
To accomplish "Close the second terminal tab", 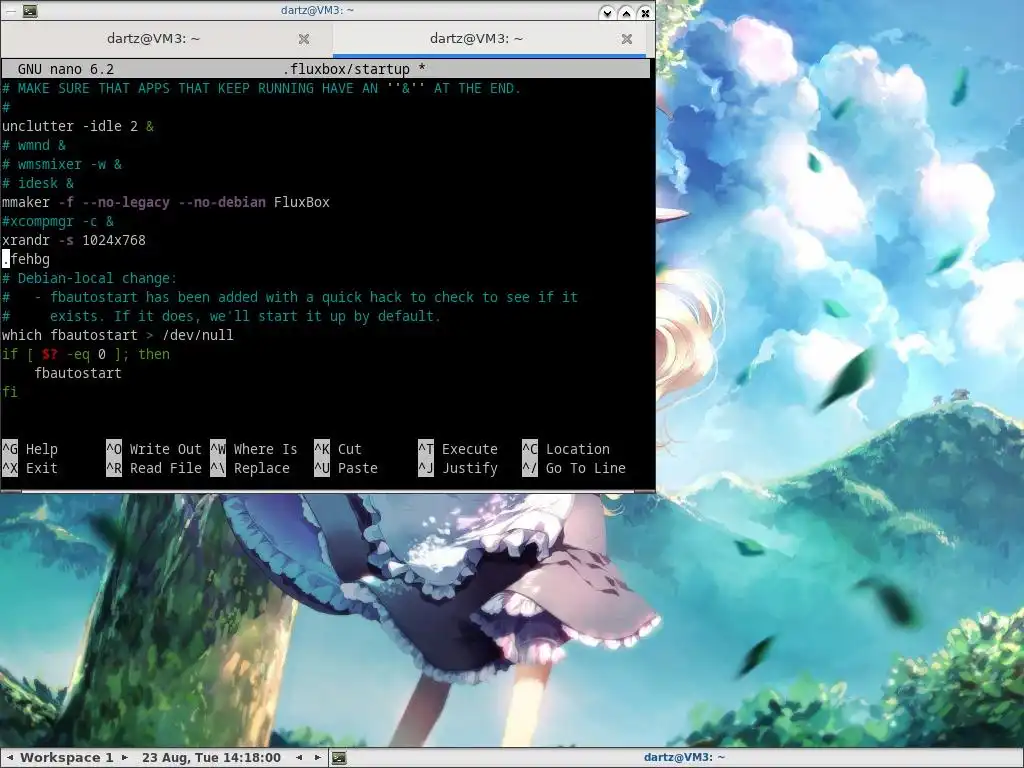I will click(627, 39).
